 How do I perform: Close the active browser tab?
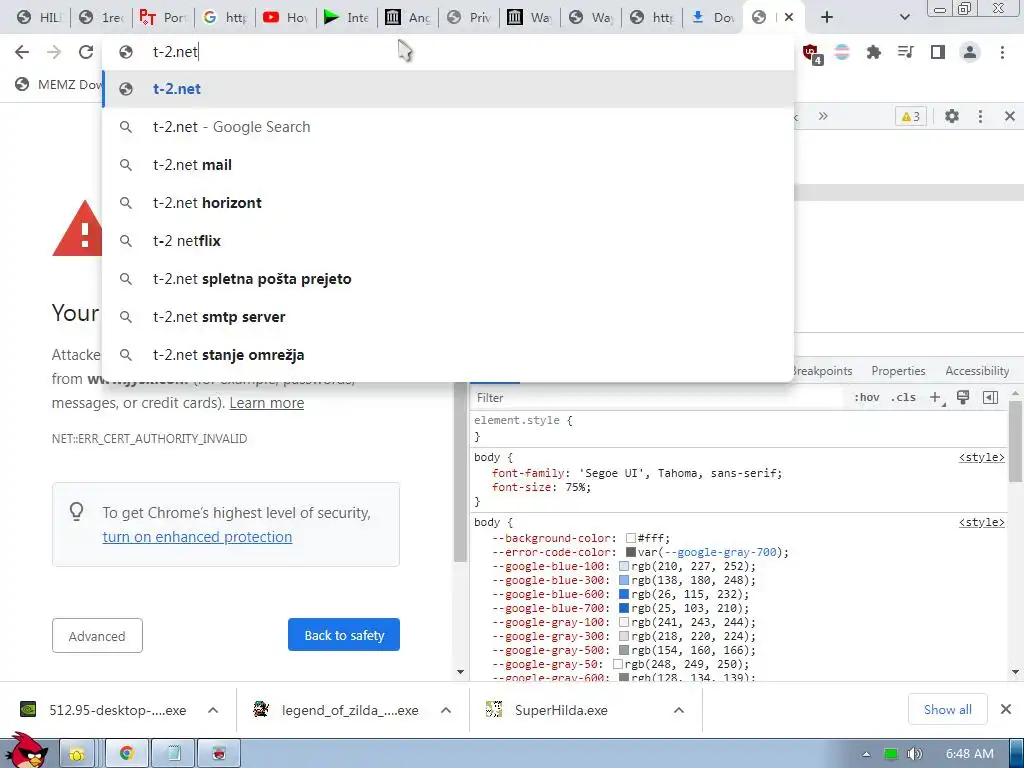click(x=789, y=17)
